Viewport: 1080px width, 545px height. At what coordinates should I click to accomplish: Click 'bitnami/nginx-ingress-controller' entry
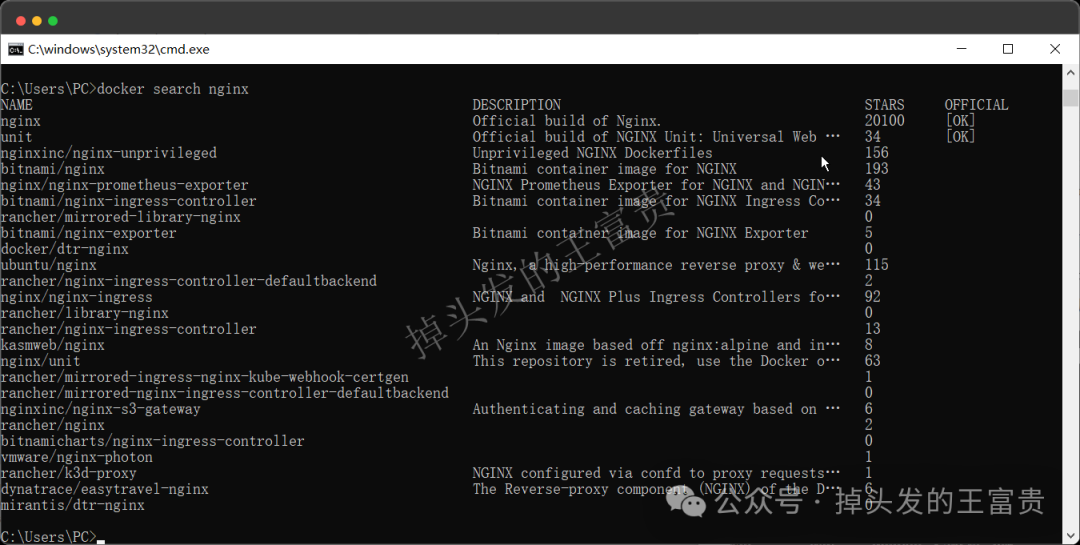pos(129,201)
